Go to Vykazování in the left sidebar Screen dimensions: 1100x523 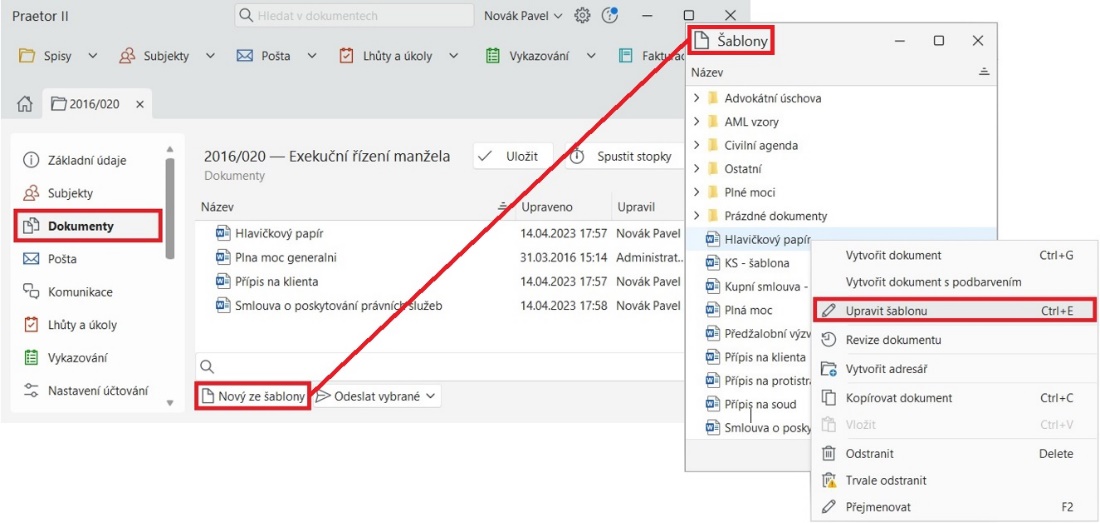pyautogui.click(x=77, y=358)
